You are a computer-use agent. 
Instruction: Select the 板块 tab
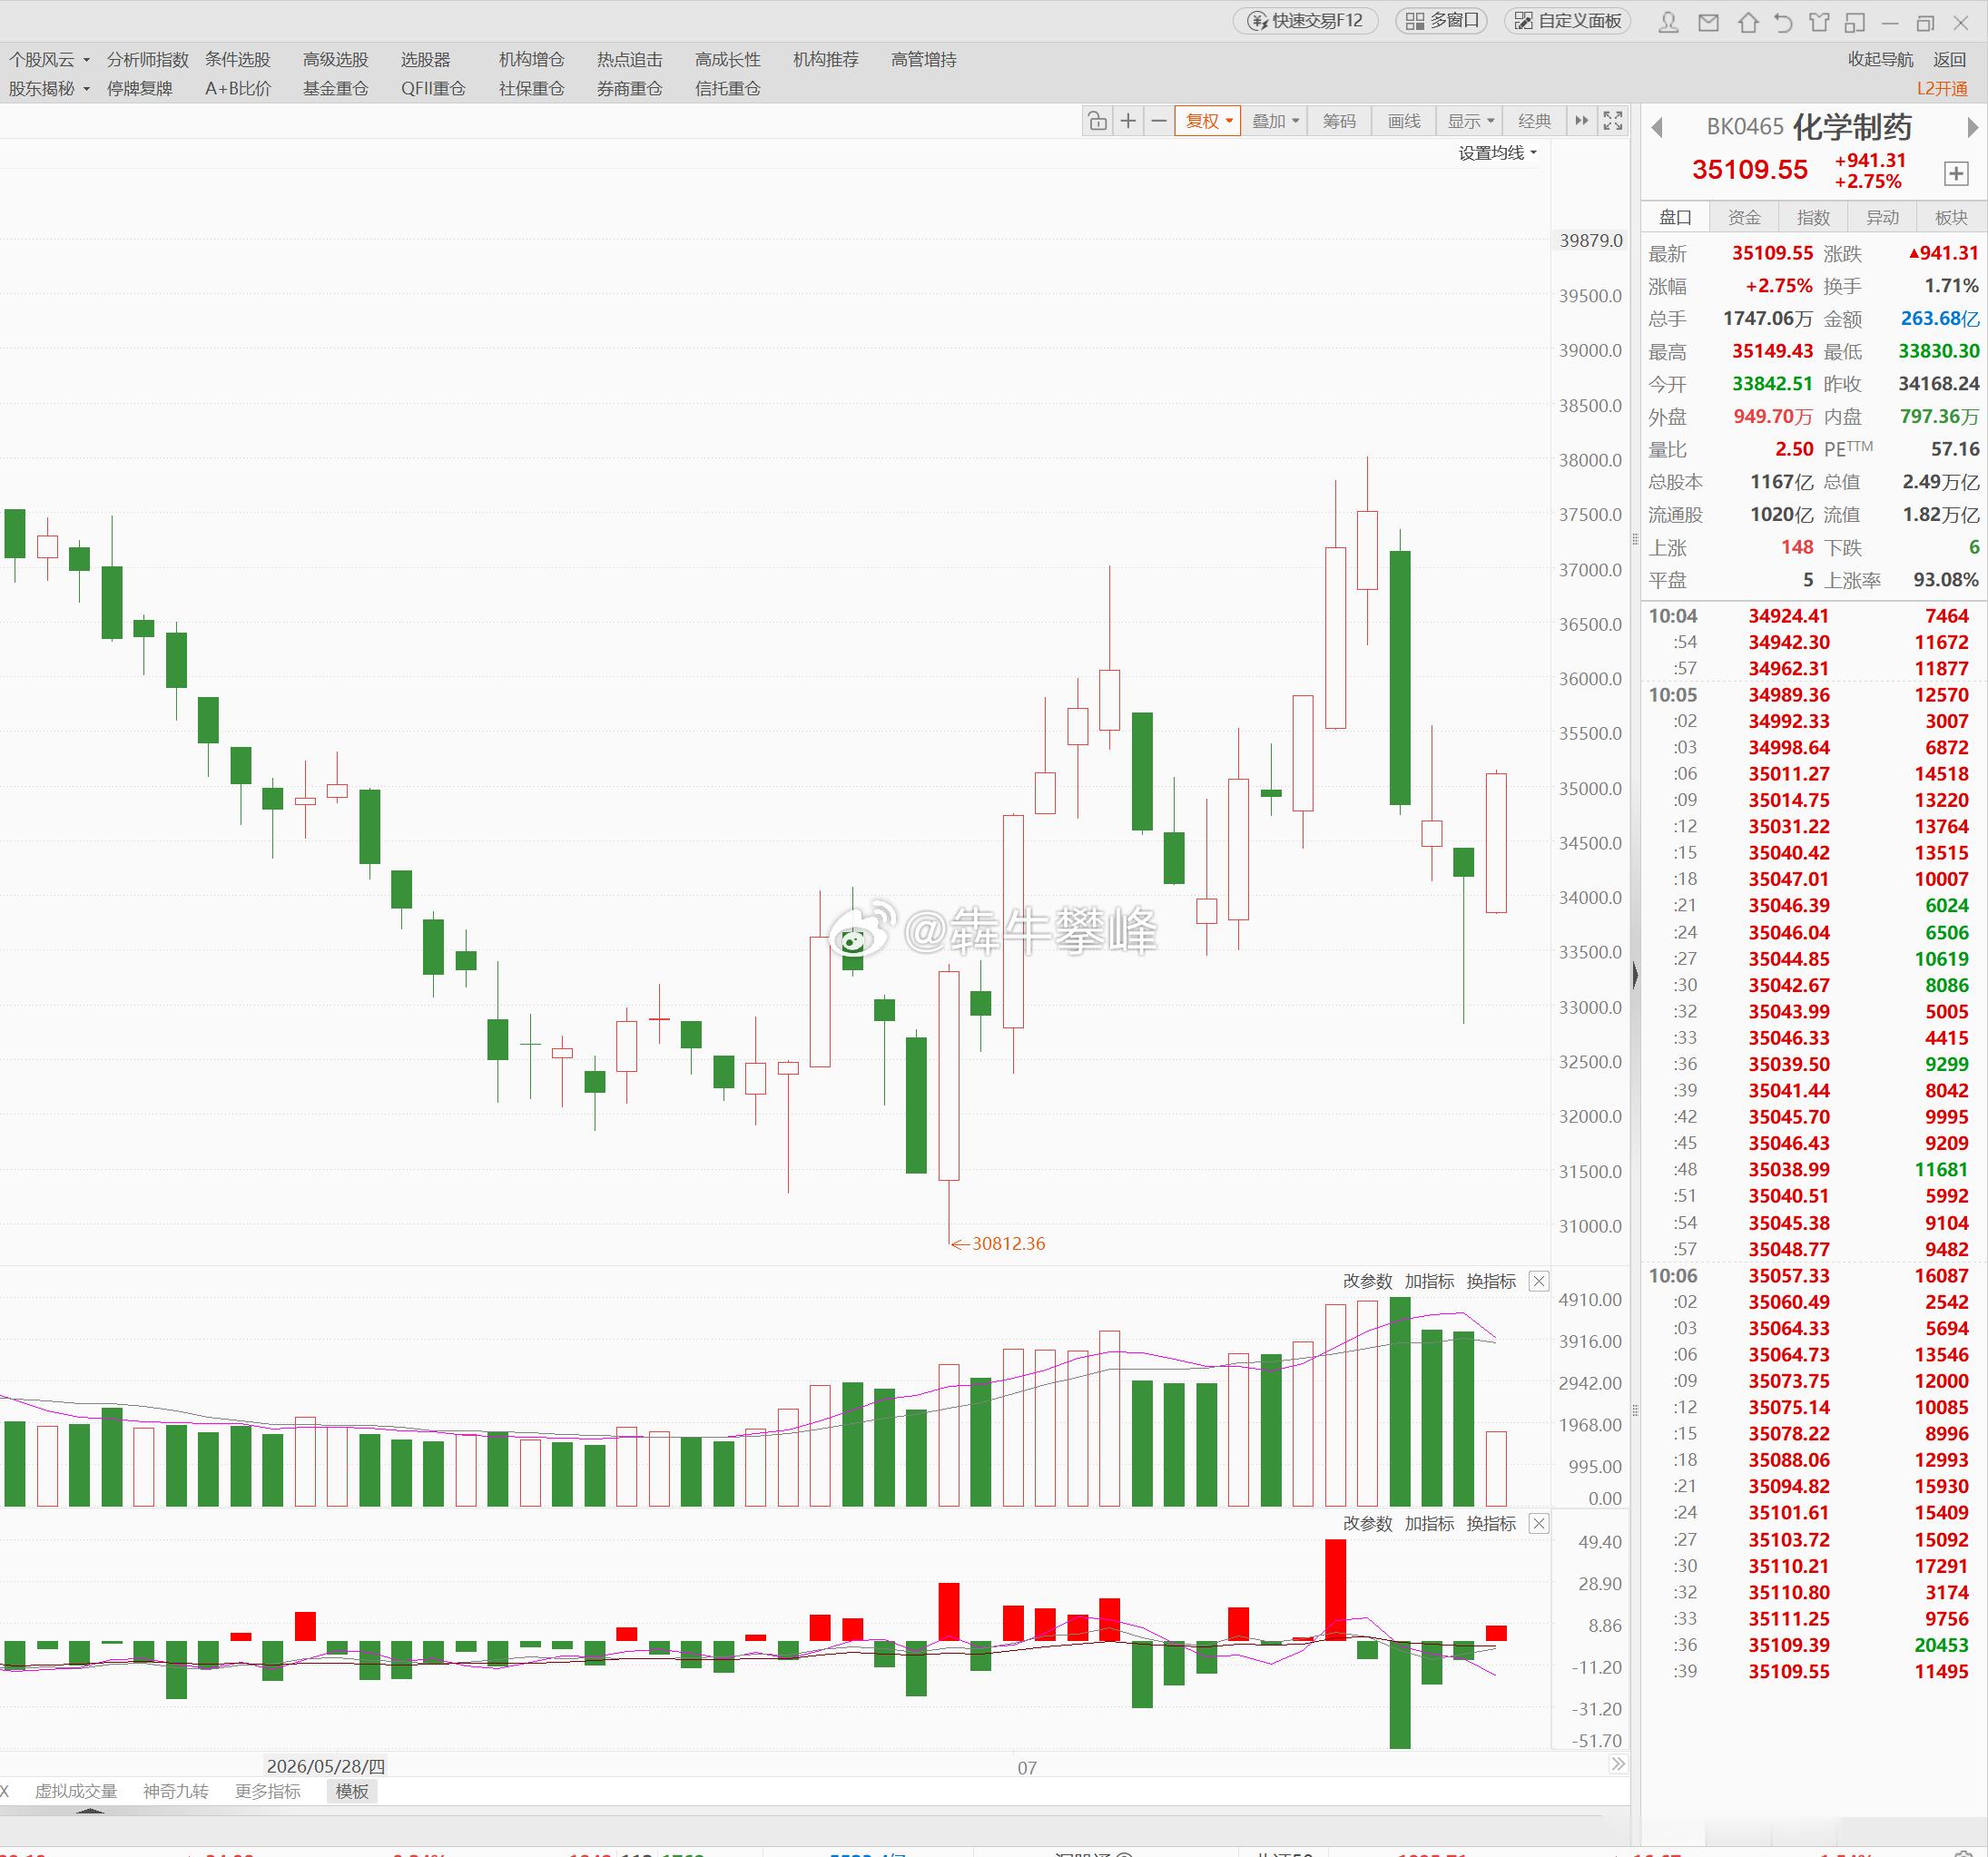(1951, 217)
